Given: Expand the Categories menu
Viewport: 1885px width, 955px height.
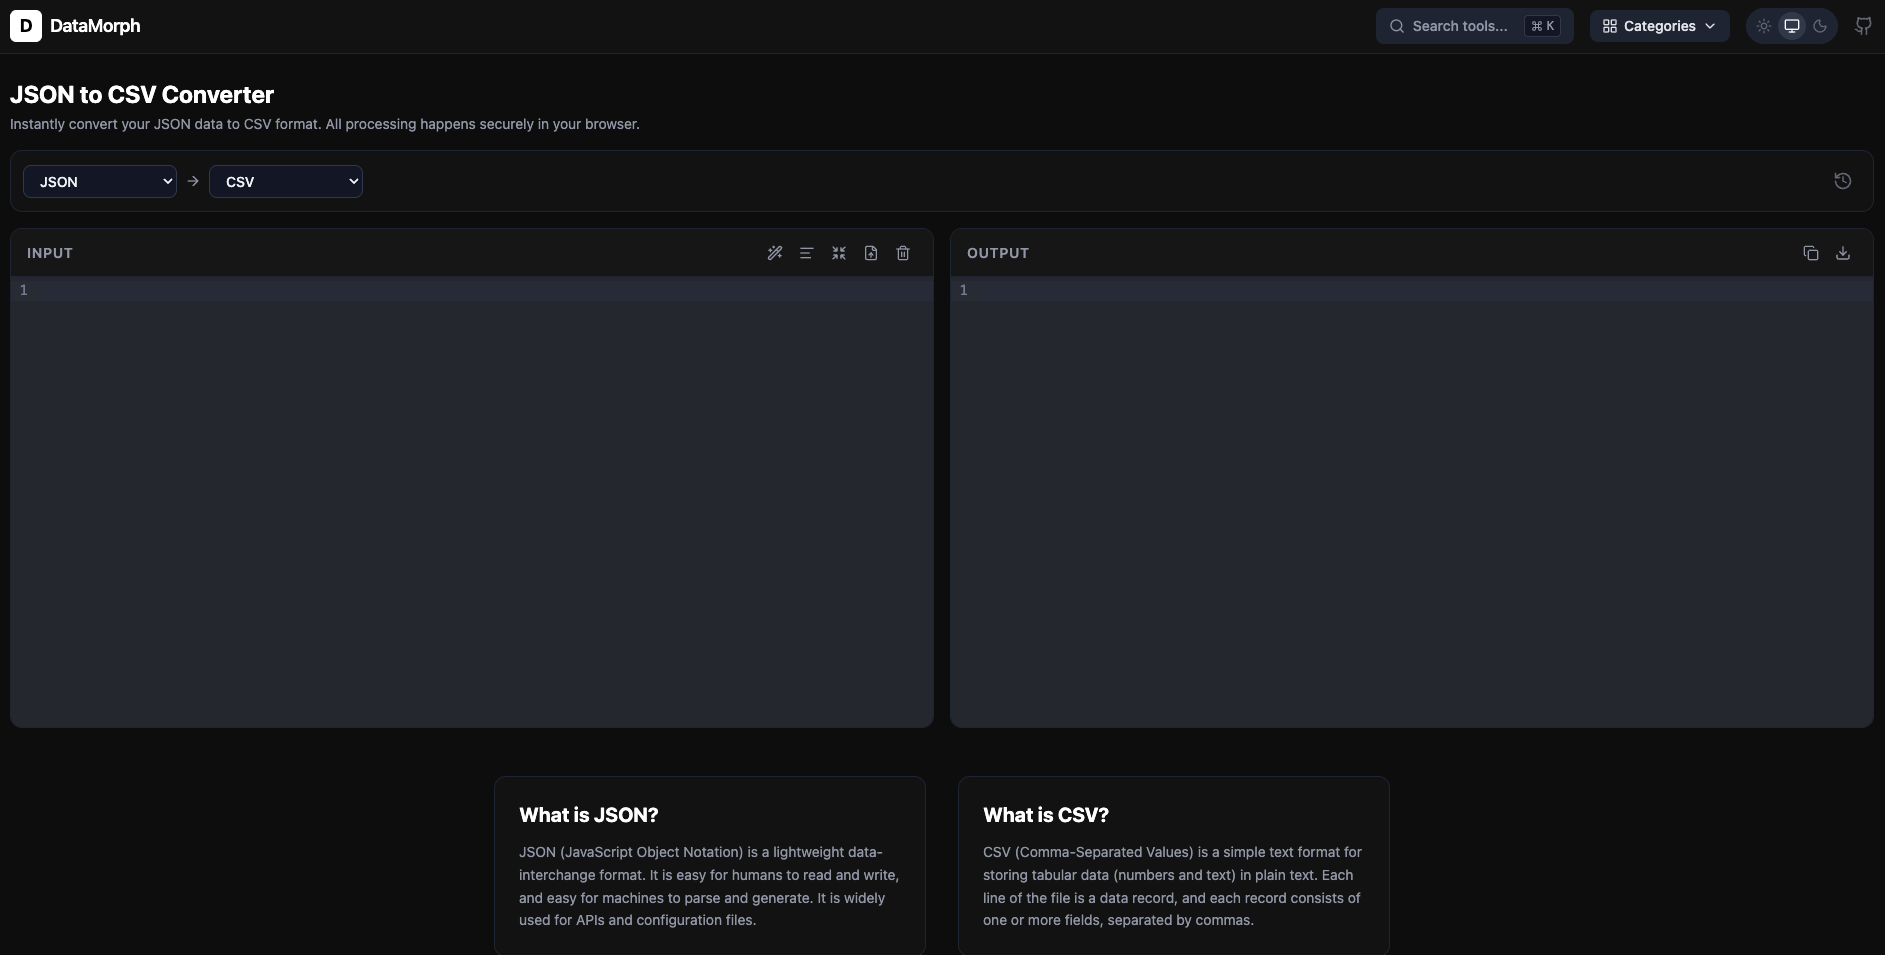Looking at the screenshot, I should pyautogui.click(x=1660, y=26).
